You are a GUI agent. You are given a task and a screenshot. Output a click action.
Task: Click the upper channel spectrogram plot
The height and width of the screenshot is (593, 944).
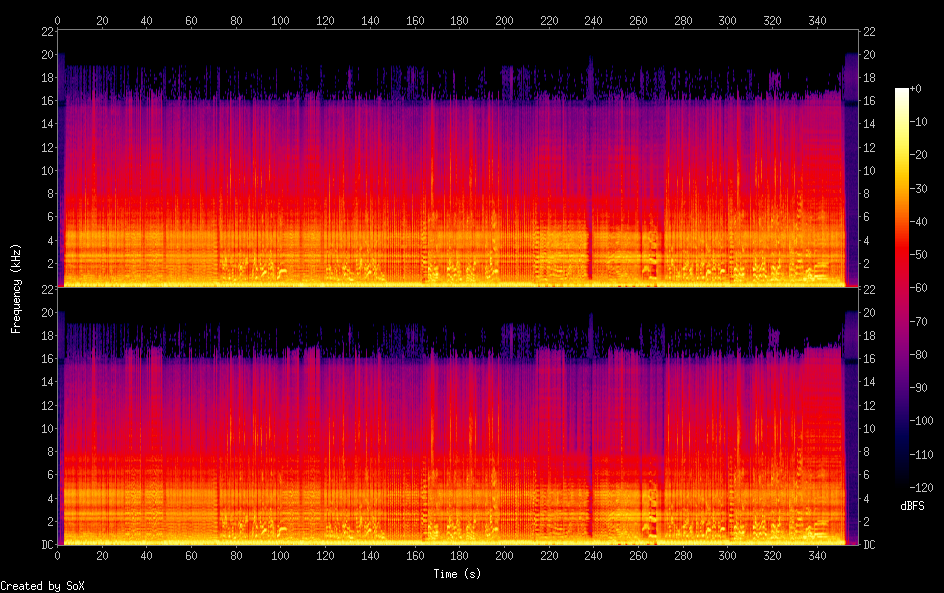click(458, 158)
